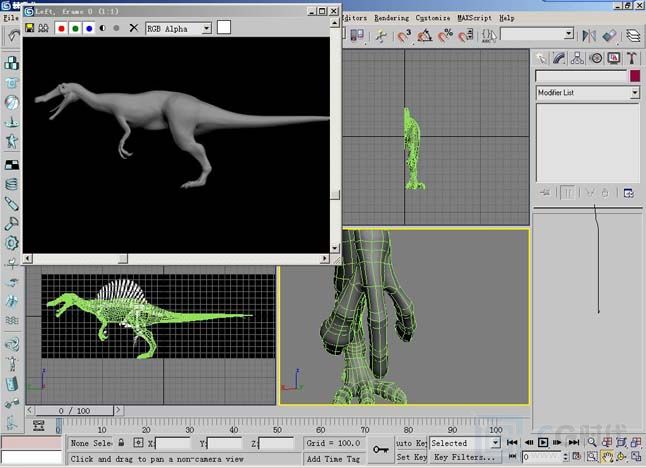Click the Select and Manipulate tool

pyautogui.click(x=382, y=36)
